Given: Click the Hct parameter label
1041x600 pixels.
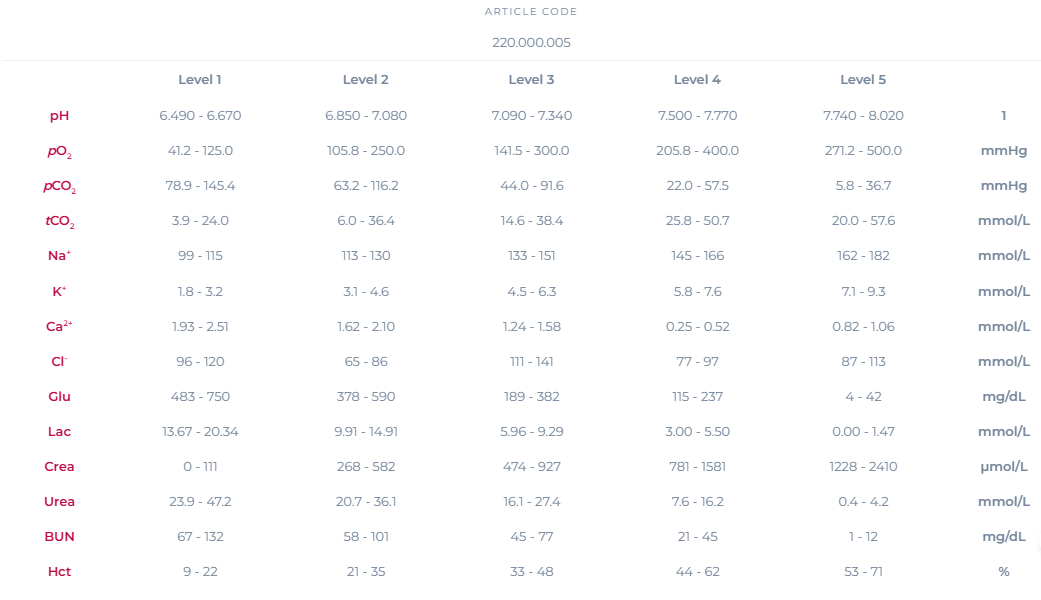Looking at the screenshot, I should [60, 572].
